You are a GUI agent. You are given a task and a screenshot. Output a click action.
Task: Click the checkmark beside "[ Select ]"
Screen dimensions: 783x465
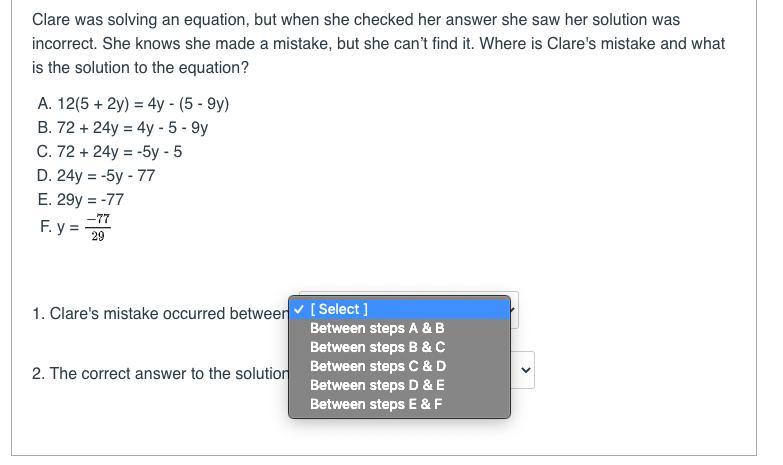300,309
